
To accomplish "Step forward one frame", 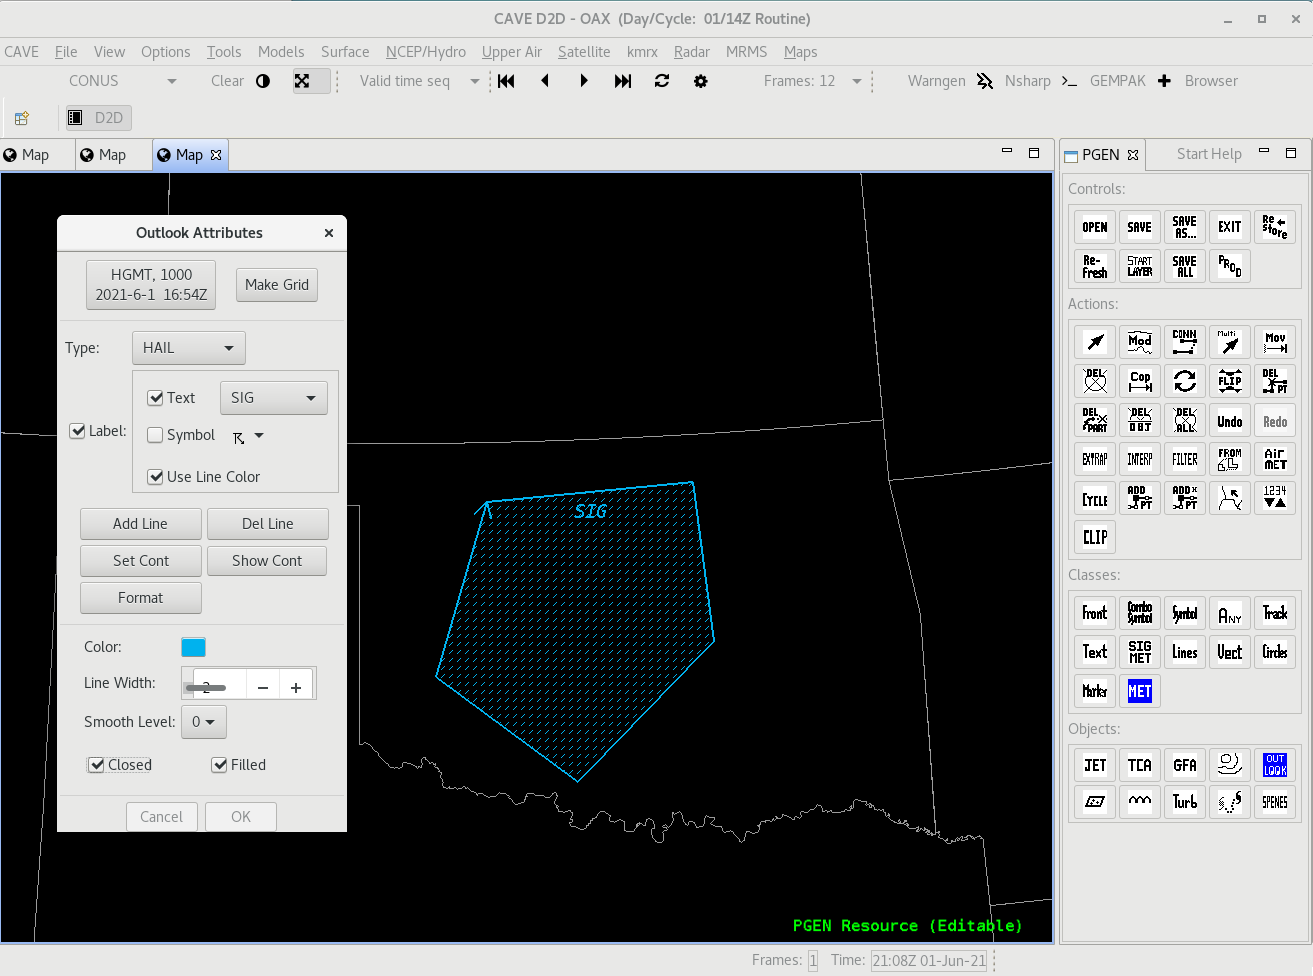I will point(584,81).
